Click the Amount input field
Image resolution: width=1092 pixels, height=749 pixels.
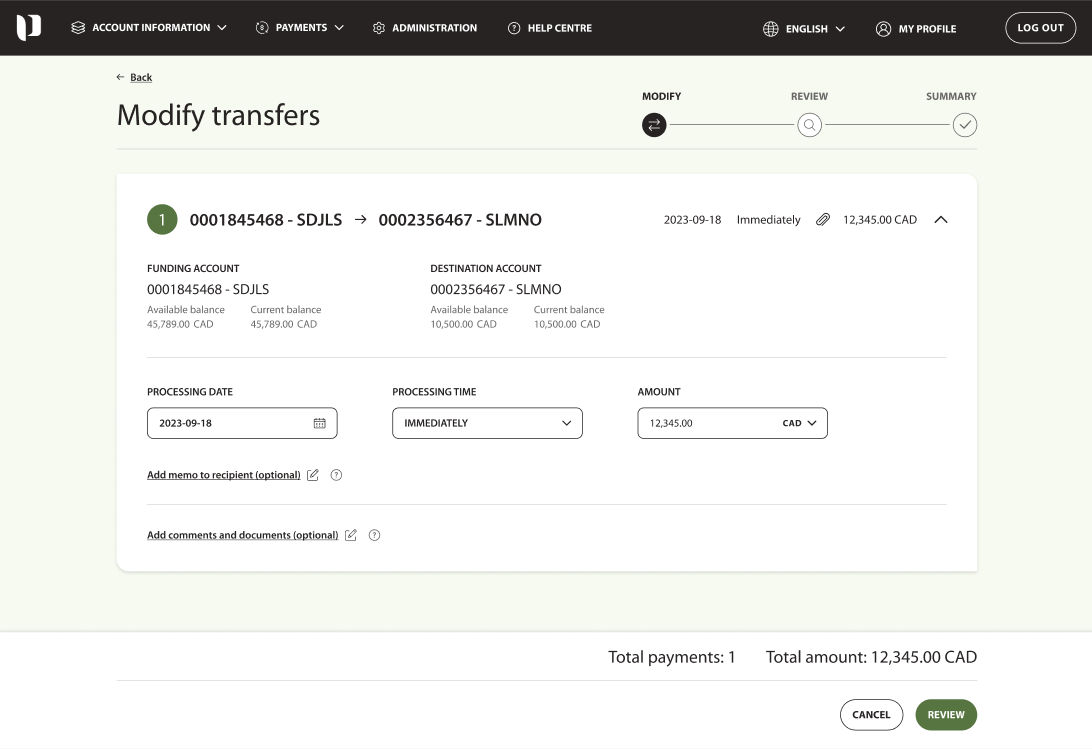pyautogui.click(x=705, y=423)
